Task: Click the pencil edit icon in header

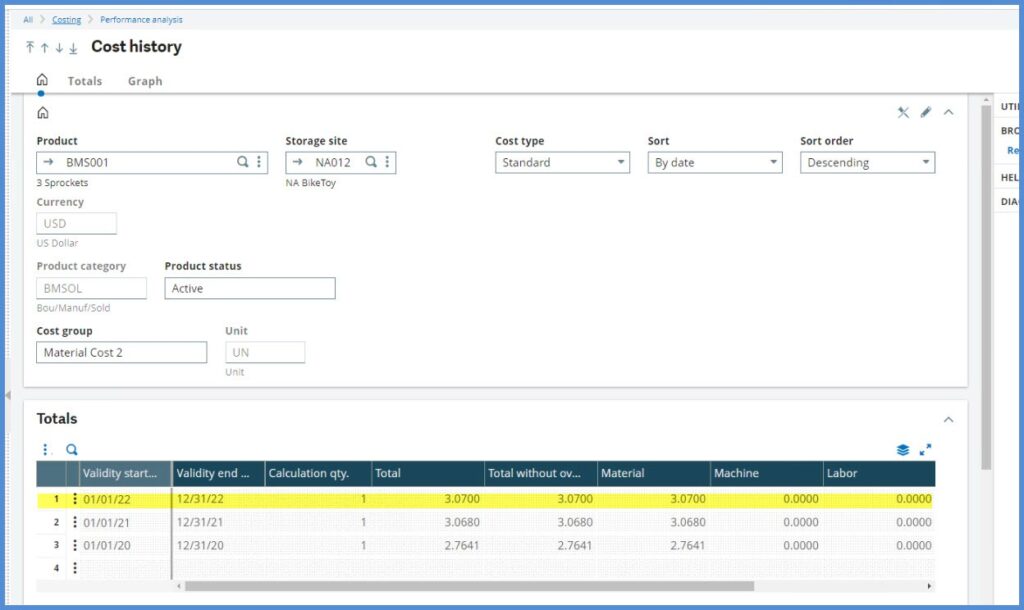Action: click(926, 112)
